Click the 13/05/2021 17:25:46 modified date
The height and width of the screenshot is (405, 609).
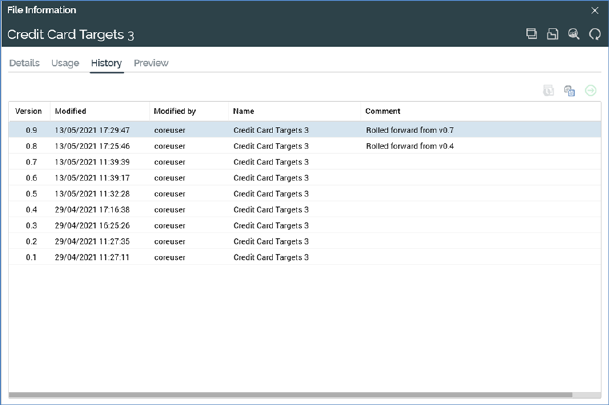click(x=92, y=146)
